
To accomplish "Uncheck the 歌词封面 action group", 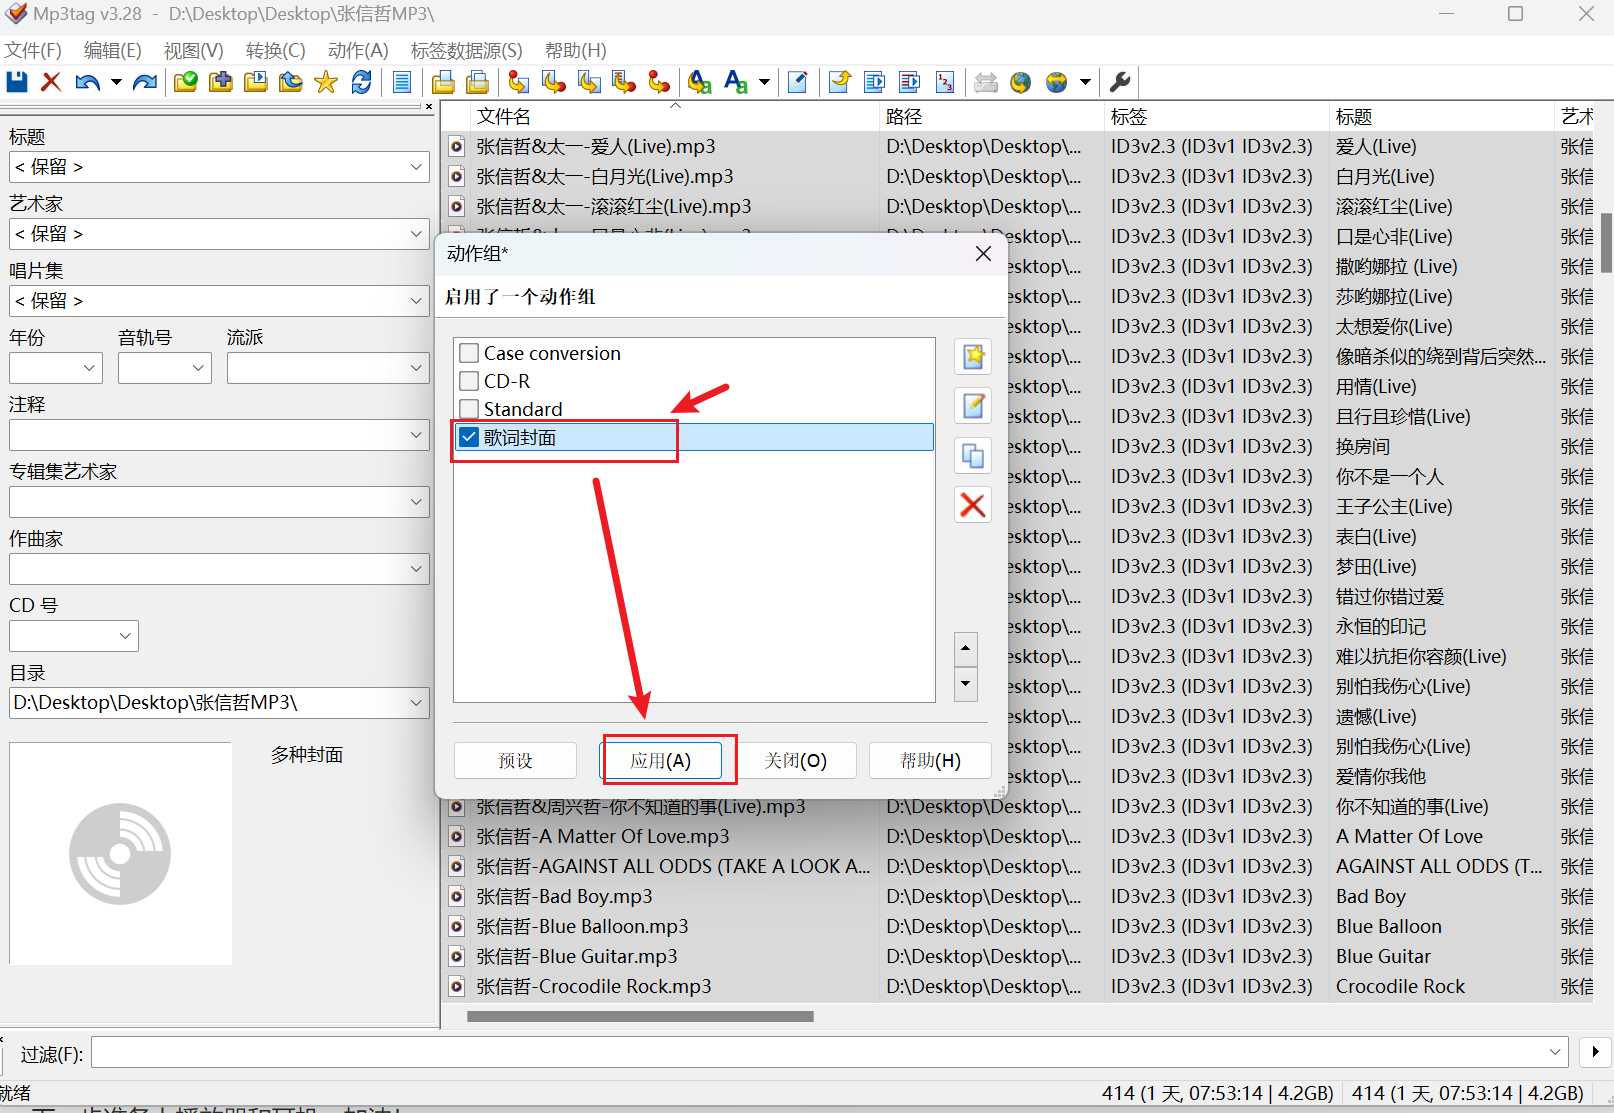I will (469, 437).
